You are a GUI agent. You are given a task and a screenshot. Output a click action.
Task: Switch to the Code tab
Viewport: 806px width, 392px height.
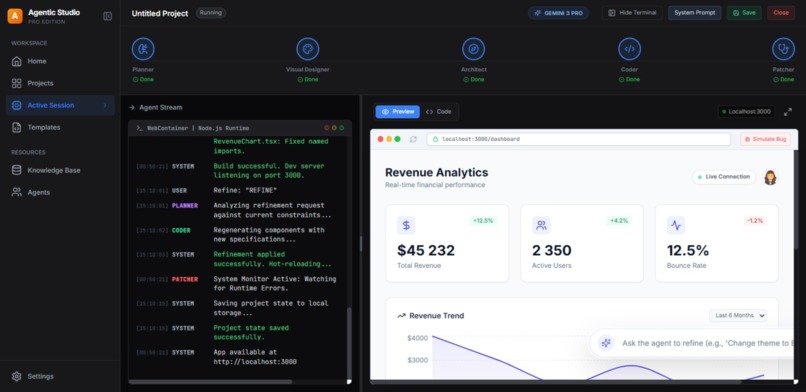tap(438, 111)
